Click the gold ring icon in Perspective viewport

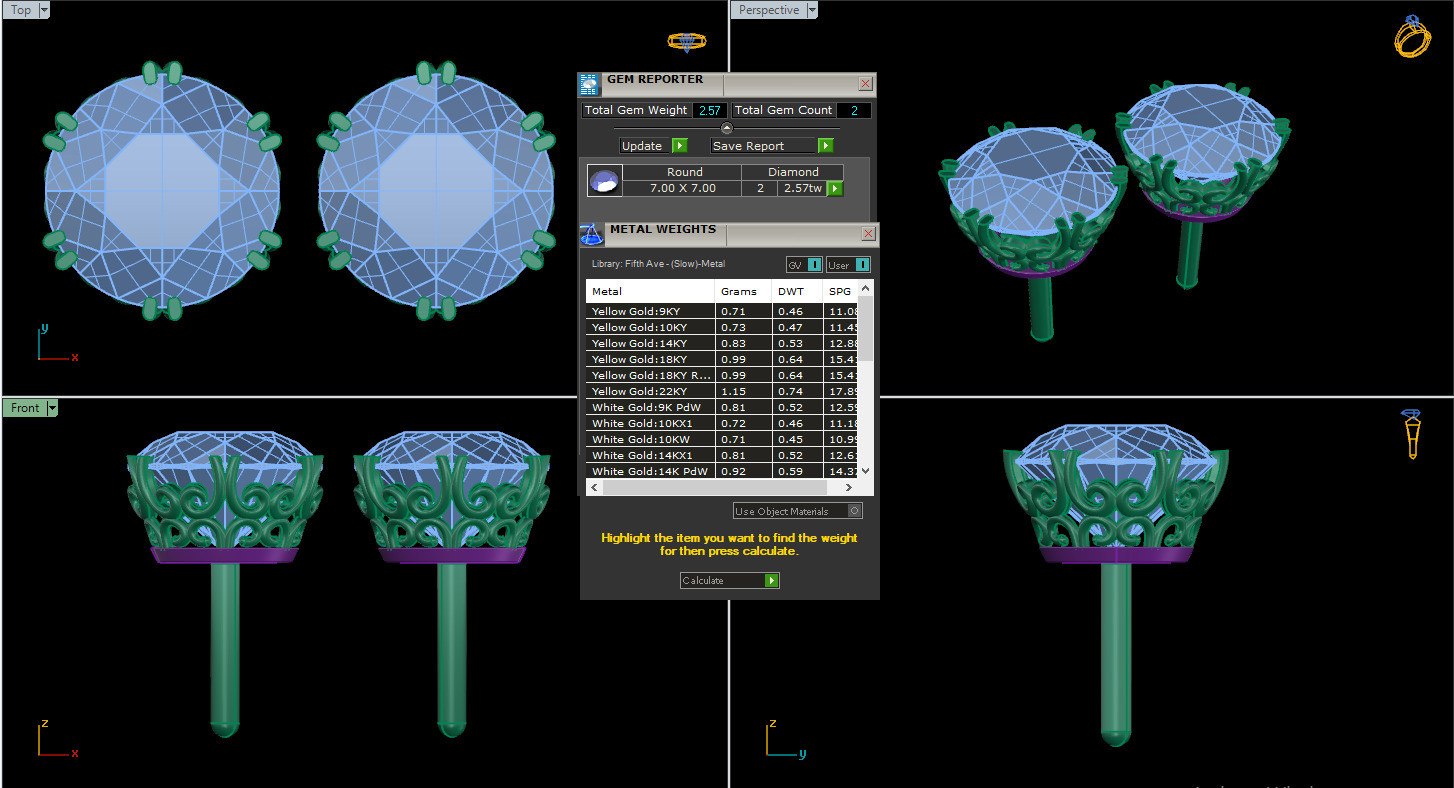pyautogui.click(x=1411, y=36)
